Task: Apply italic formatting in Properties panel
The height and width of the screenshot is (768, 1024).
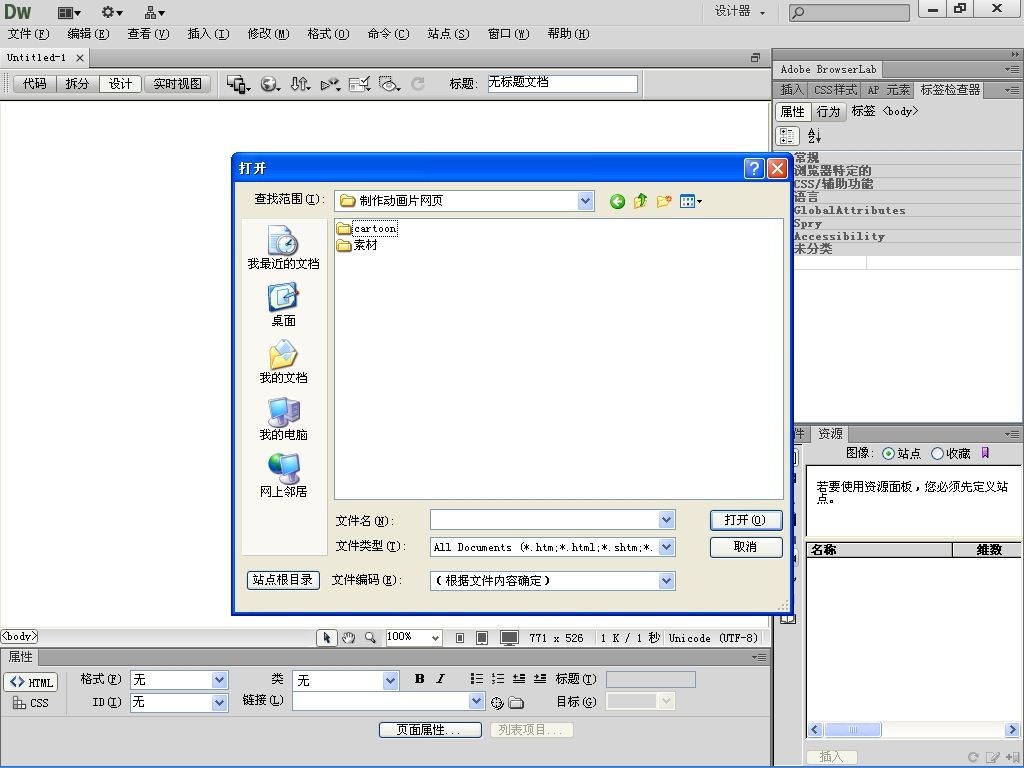Action: 441,679
